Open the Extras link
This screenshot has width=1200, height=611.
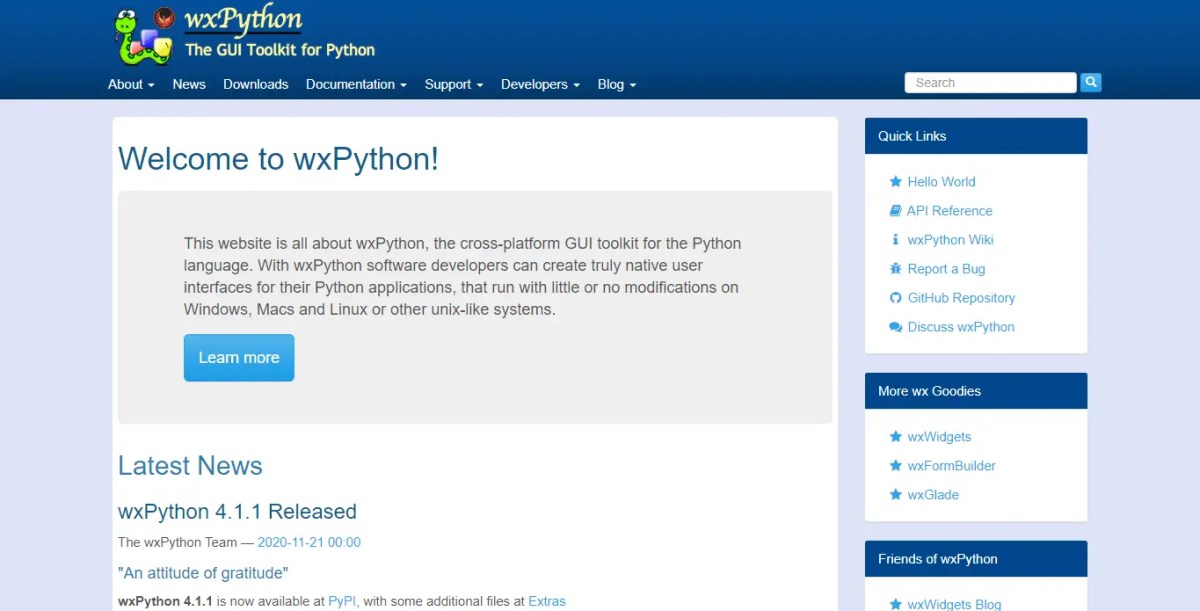coord(547,601)
